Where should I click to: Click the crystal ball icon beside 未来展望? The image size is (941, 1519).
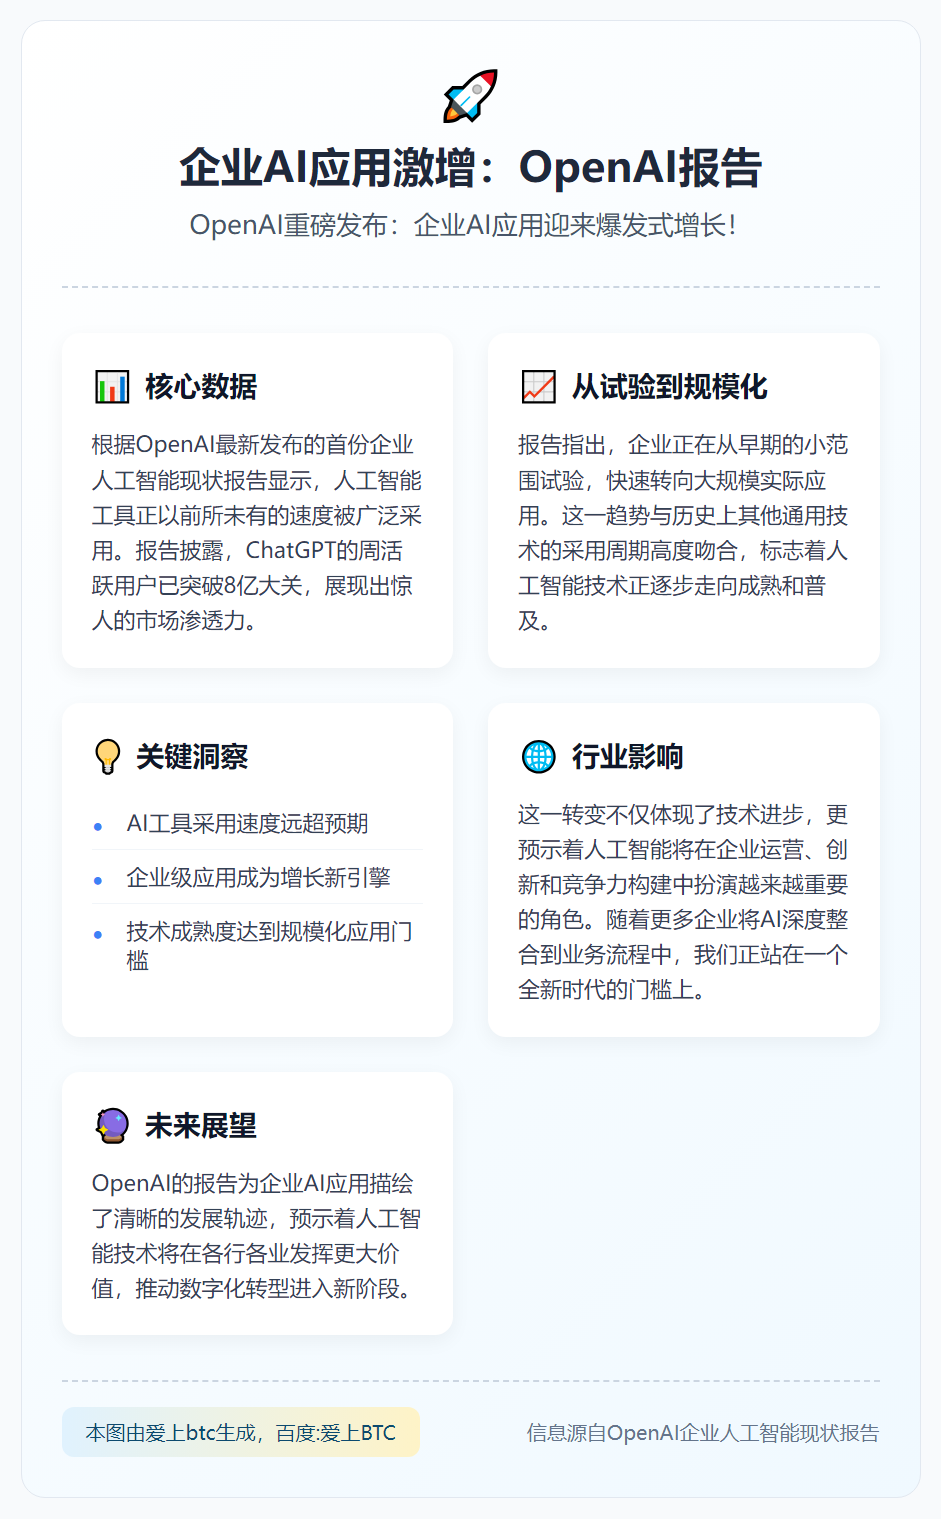point(112,1126)
